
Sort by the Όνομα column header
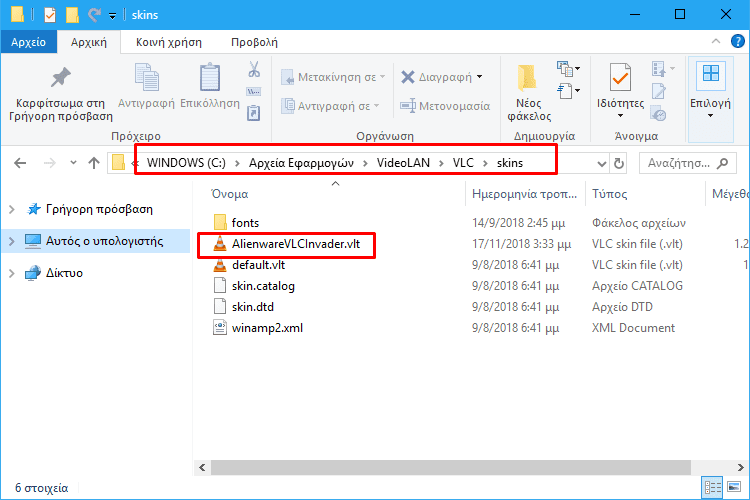pyautogui.click(x=230, y=194)
